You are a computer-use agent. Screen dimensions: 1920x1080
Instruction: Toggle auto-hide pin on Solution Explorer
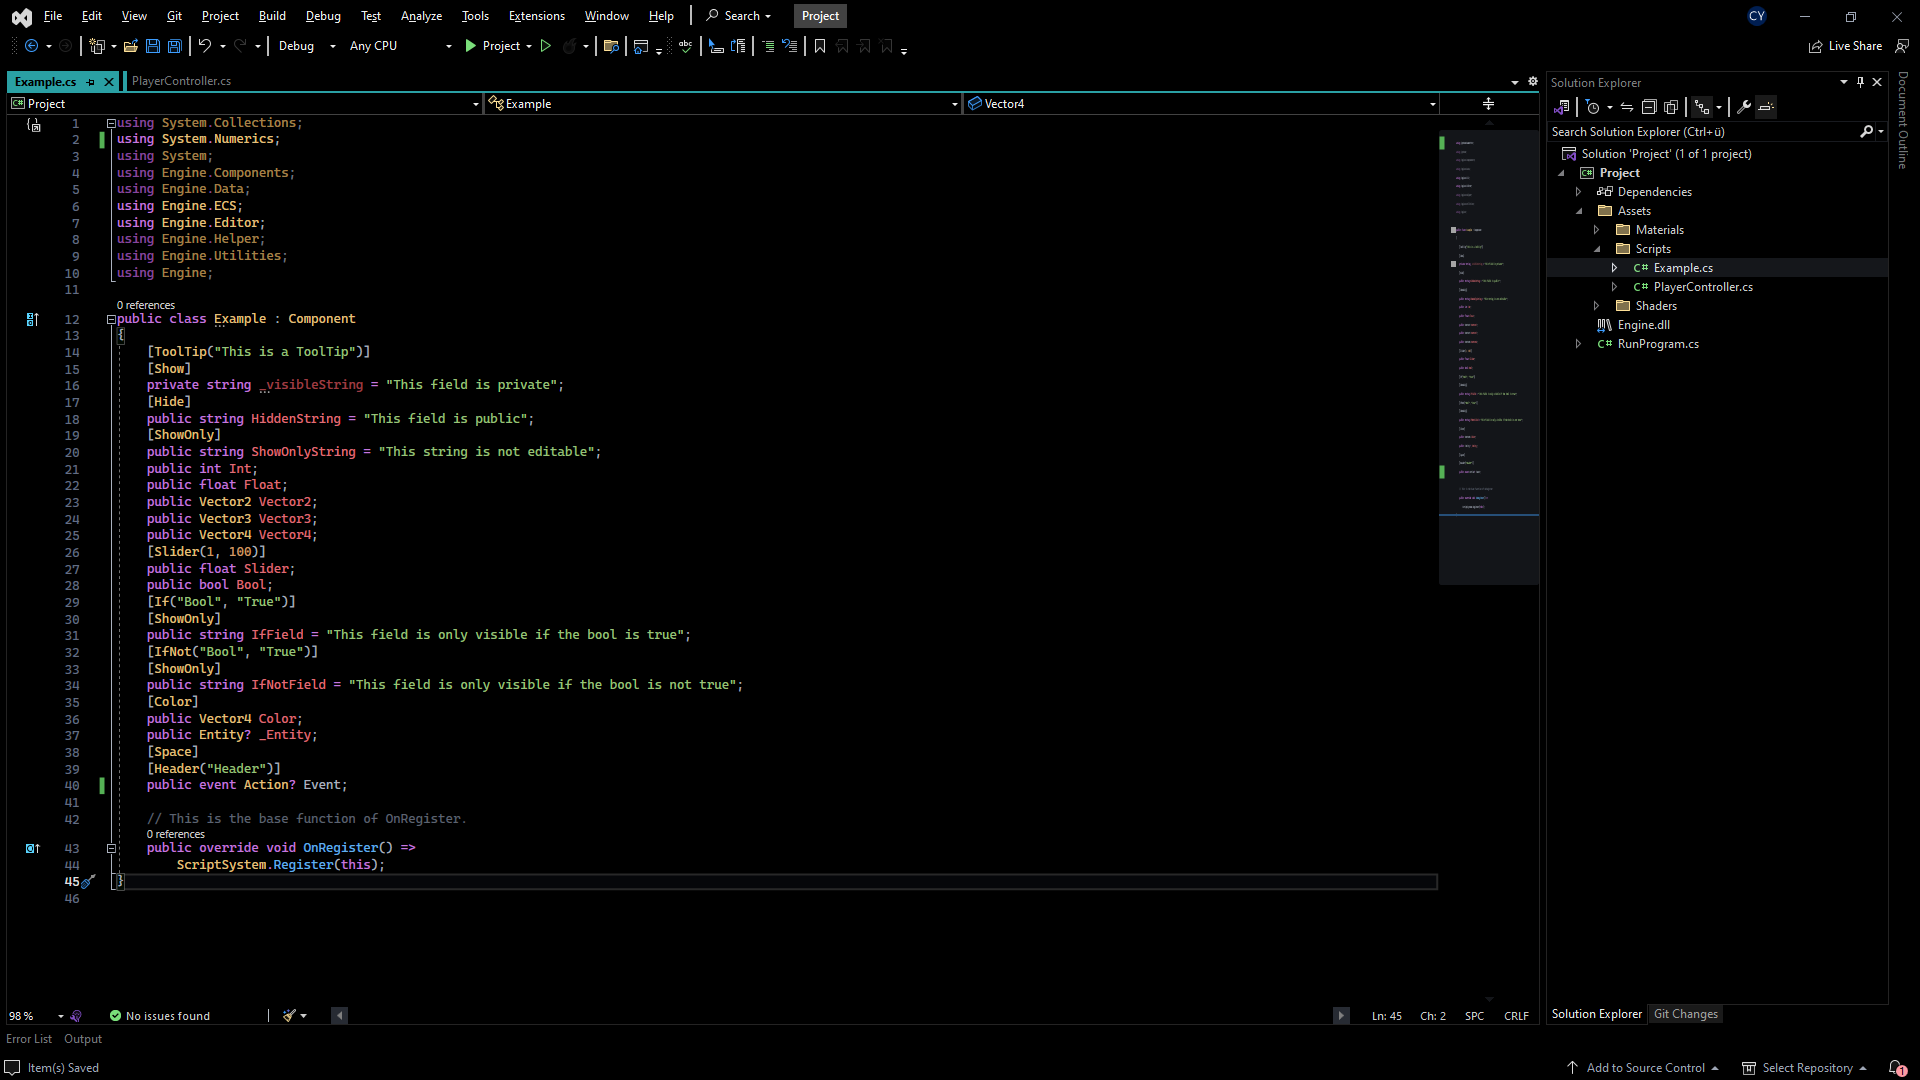(x=1860, y=82)
